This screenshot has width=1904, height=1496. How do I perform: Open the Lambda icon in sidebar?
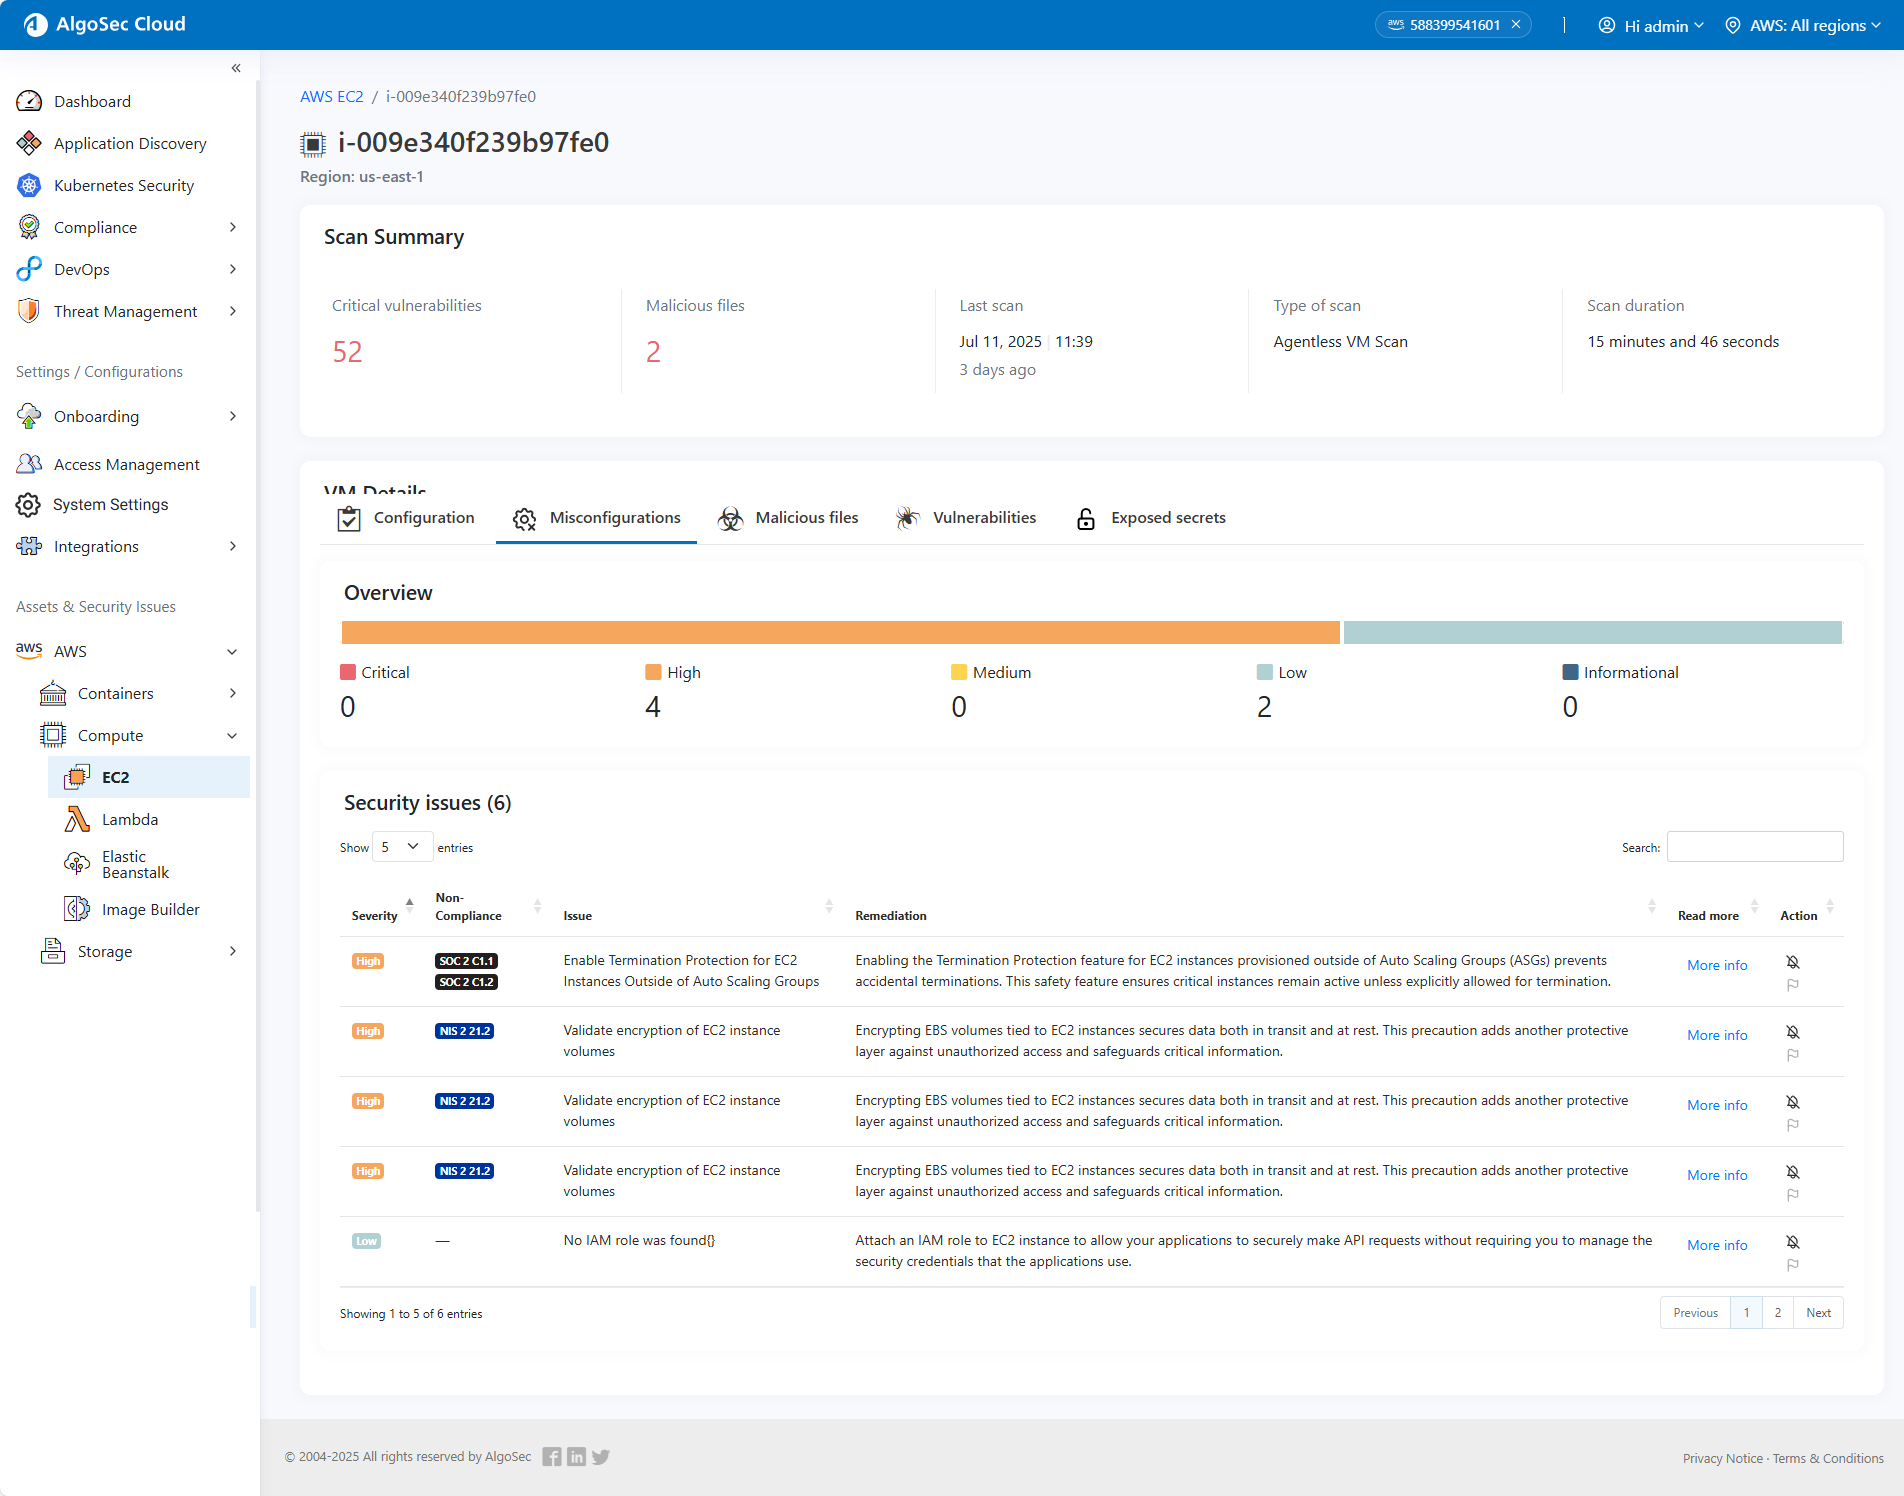pos(77,819)
